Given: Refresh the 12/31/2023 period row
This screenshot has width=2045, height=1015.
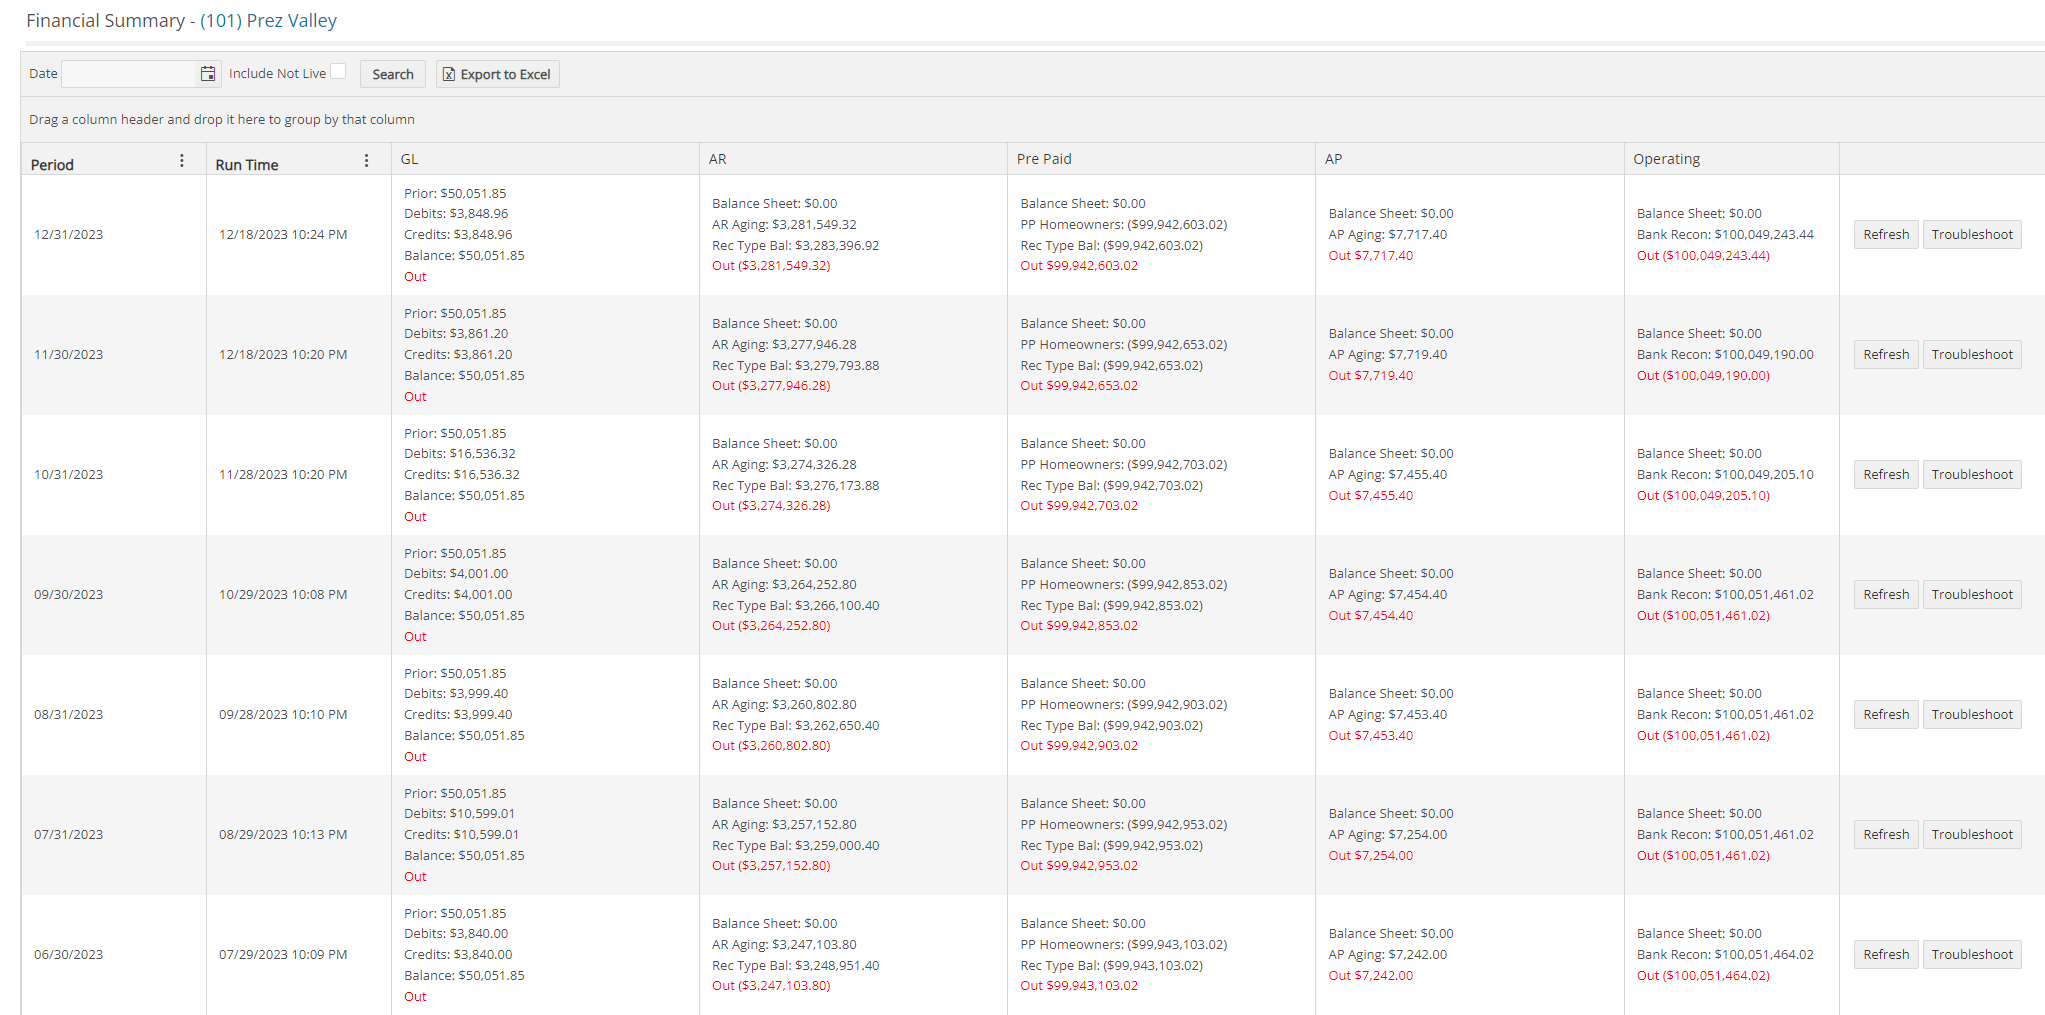Looking at the screenshot, I should tap(1885, 234).
